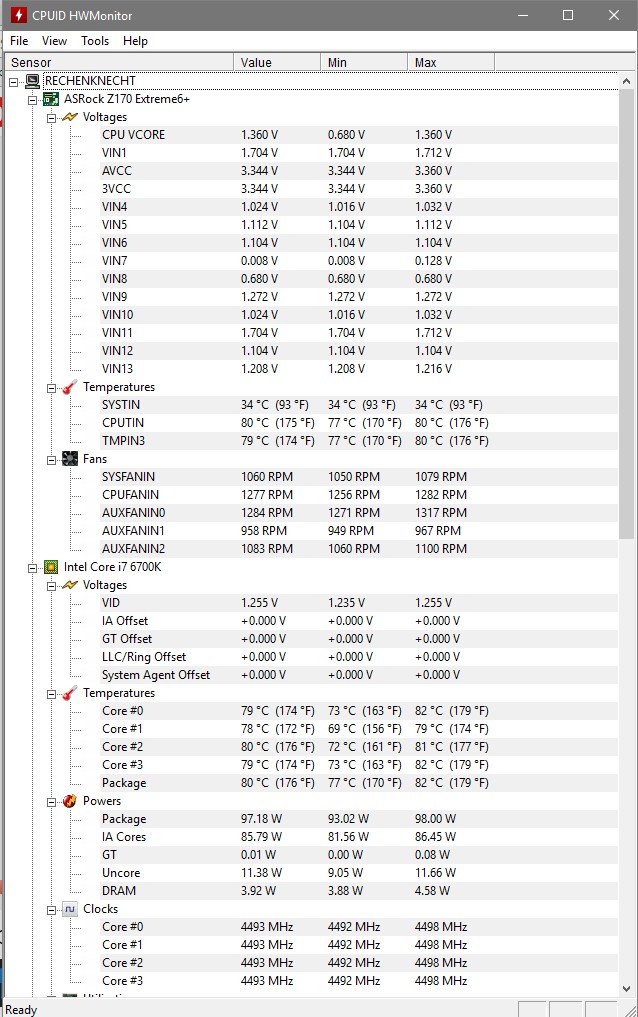Click the Intel Core i7 Voltages graph icon
Image resolution: width=638 pixels, height=1017 pixels.
[69, 585]
